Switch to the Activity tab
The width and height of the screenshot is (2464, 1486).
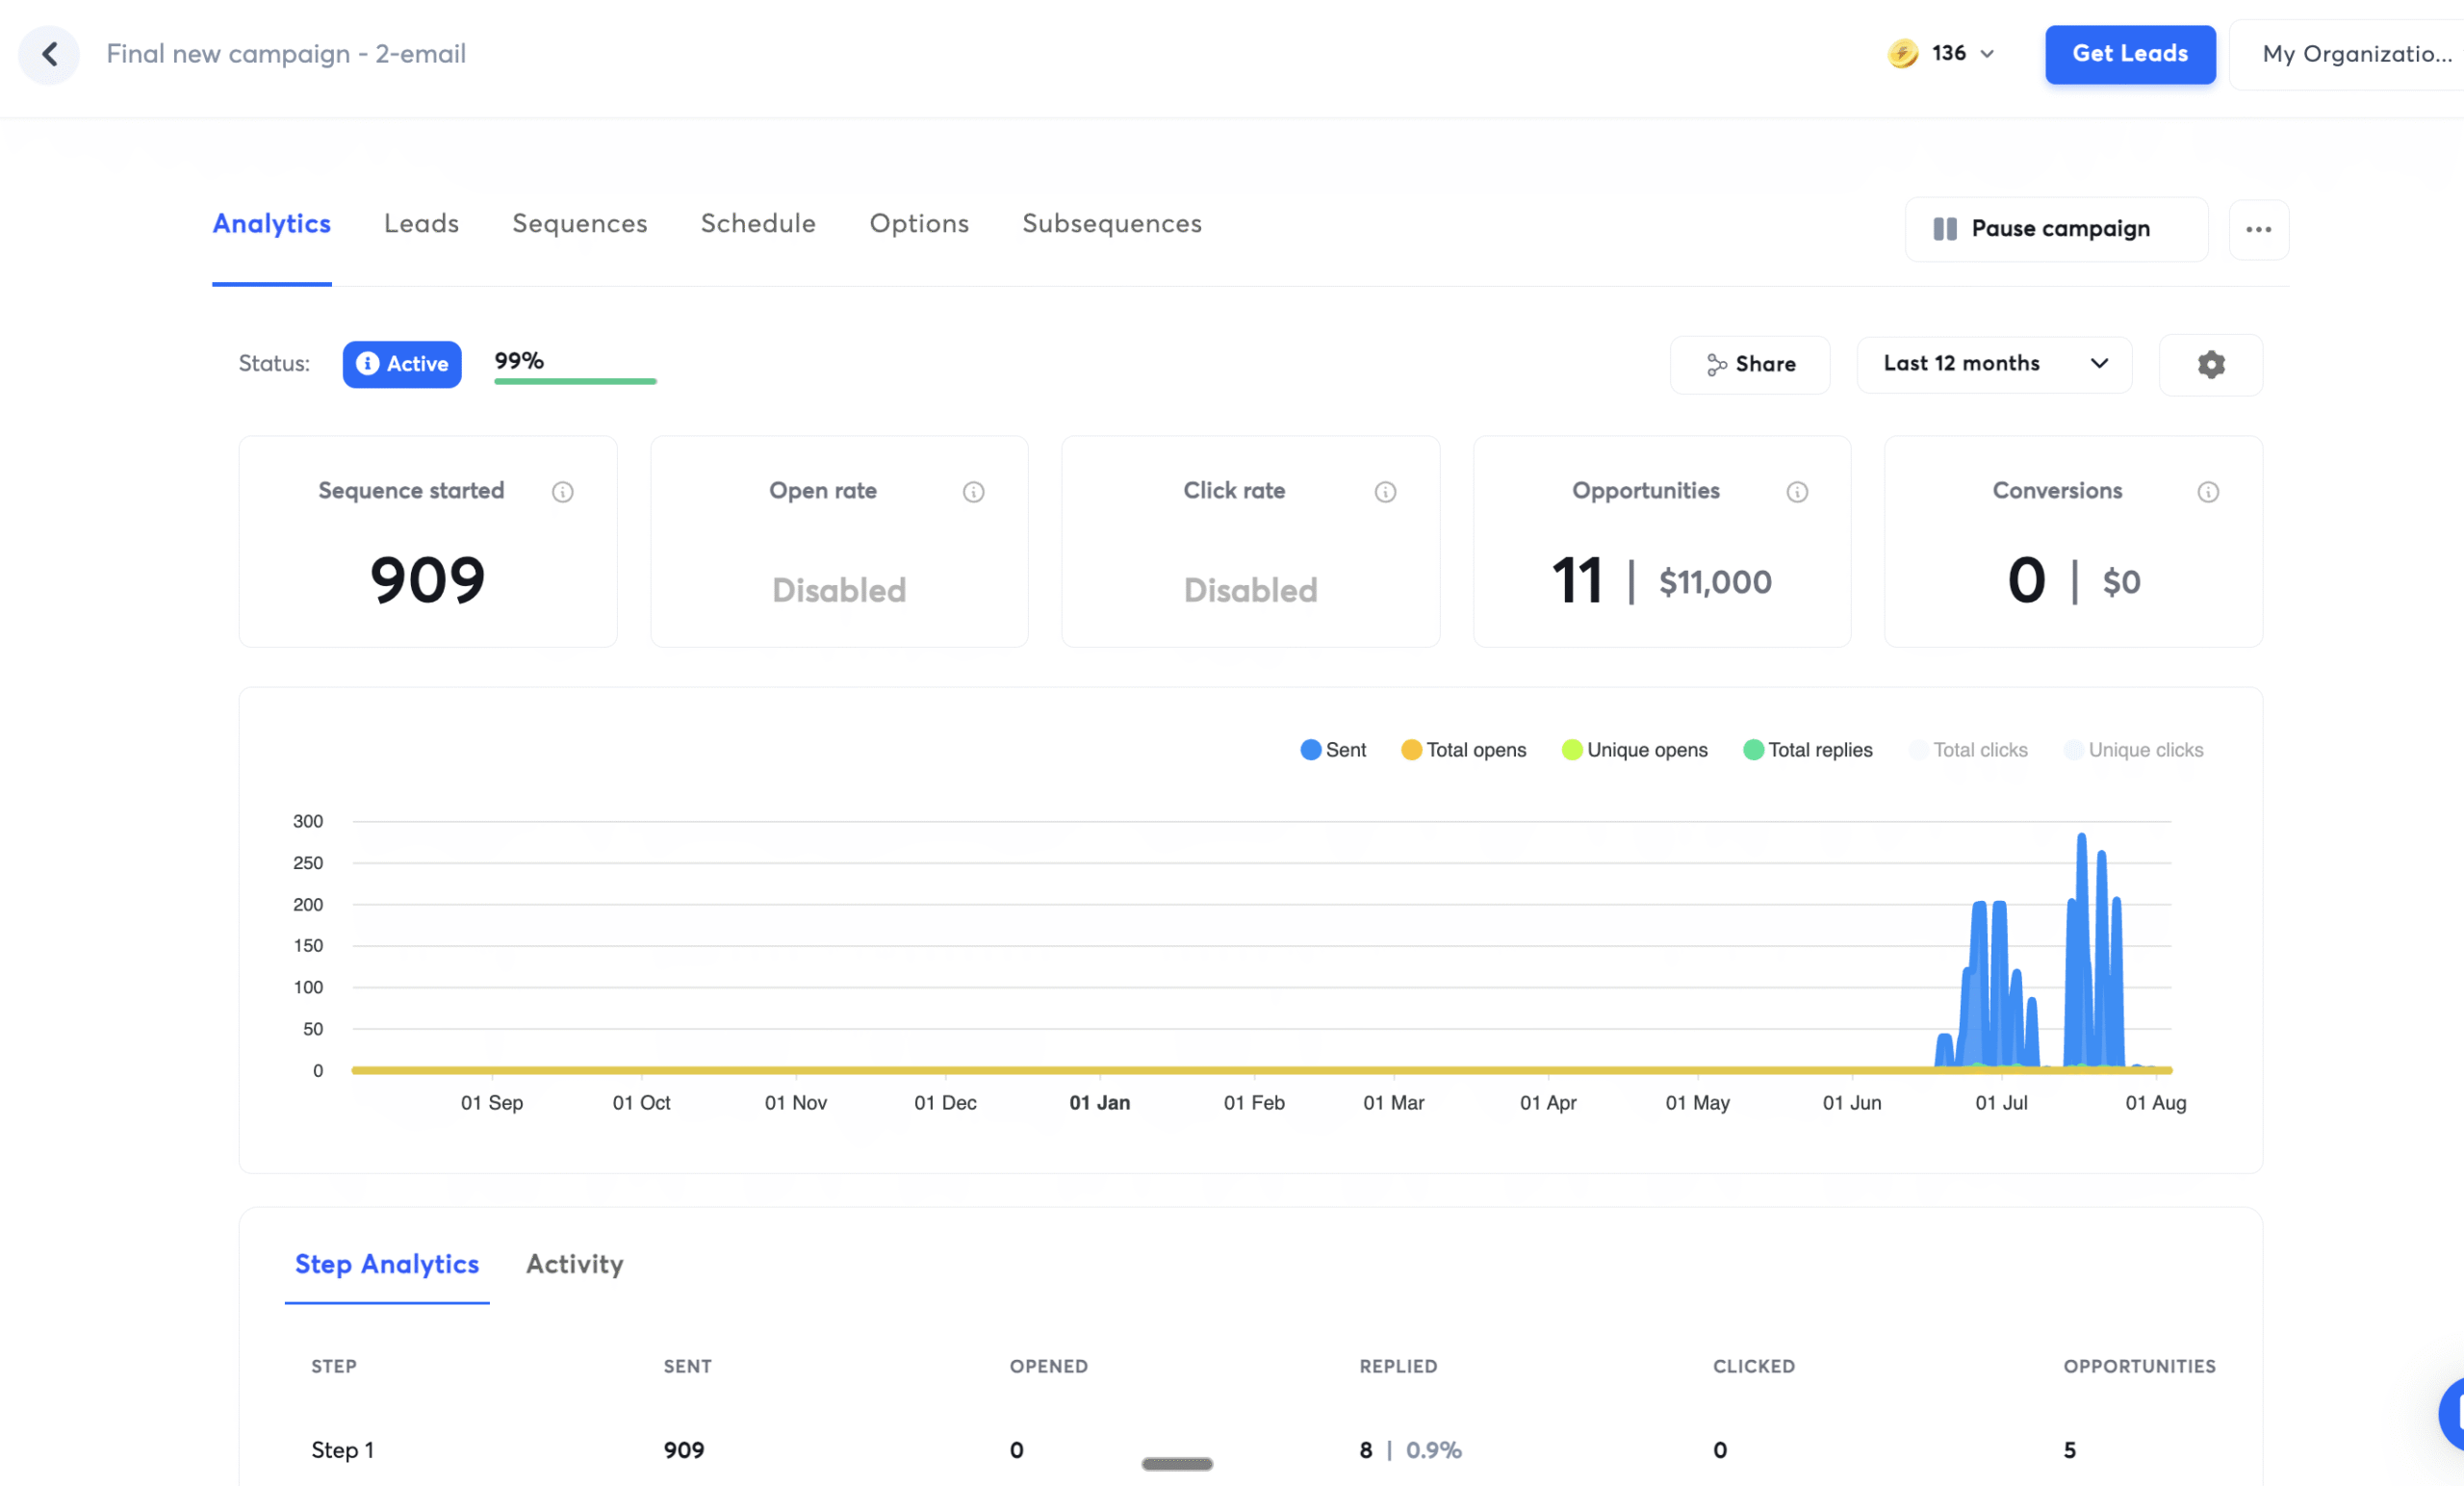[x=574, y=1264]
